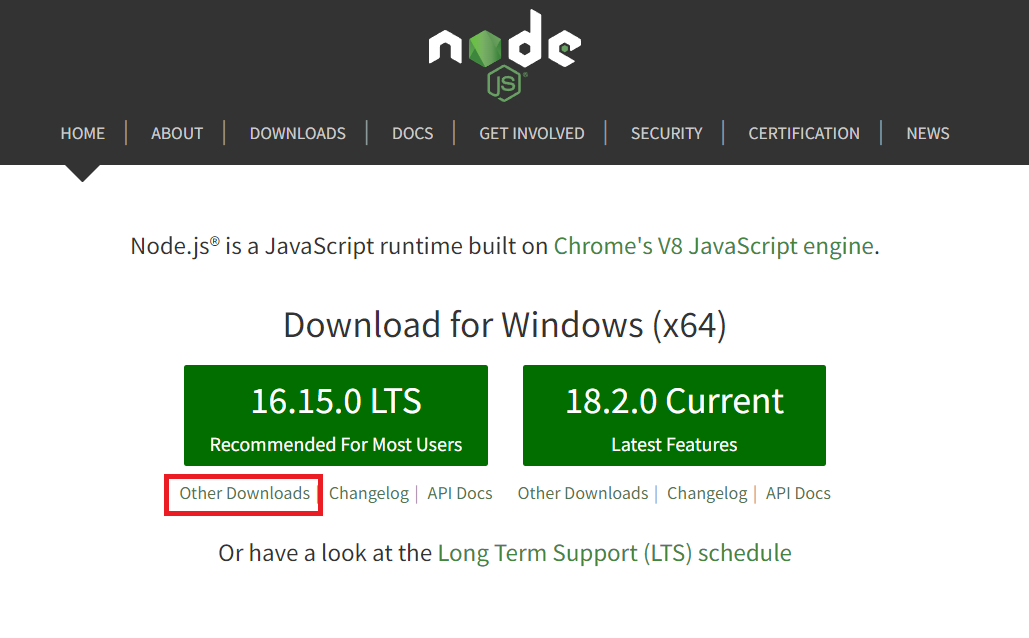
Task: View Changelog under 18.2.0 Current
Action: pyautogui.click(x=707, y=493)
